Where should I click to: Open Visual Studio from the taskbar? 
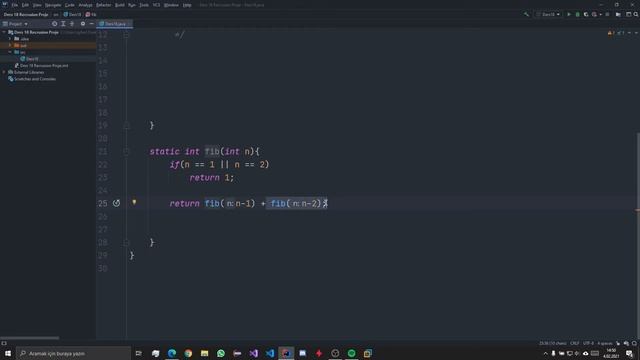(253, 353)
